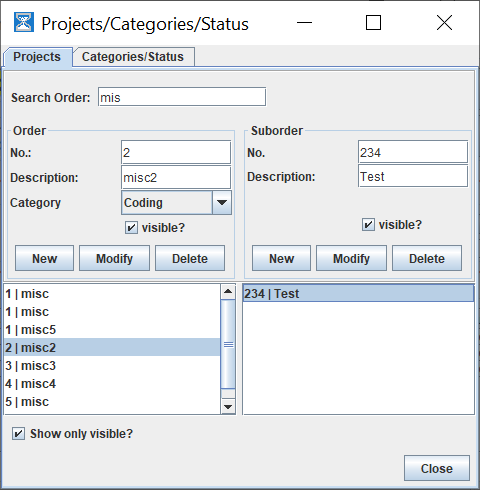
Task: Uncheck Show only visible? option
Action: [18, 434]
